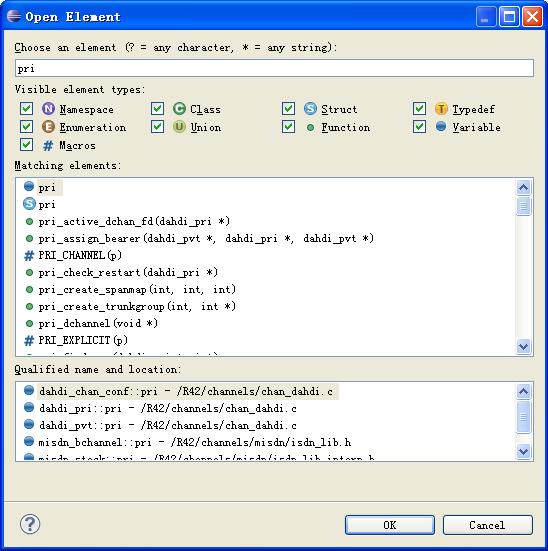Click the element search field containing pri
548x551 pixels.
[x=274, y=68]
